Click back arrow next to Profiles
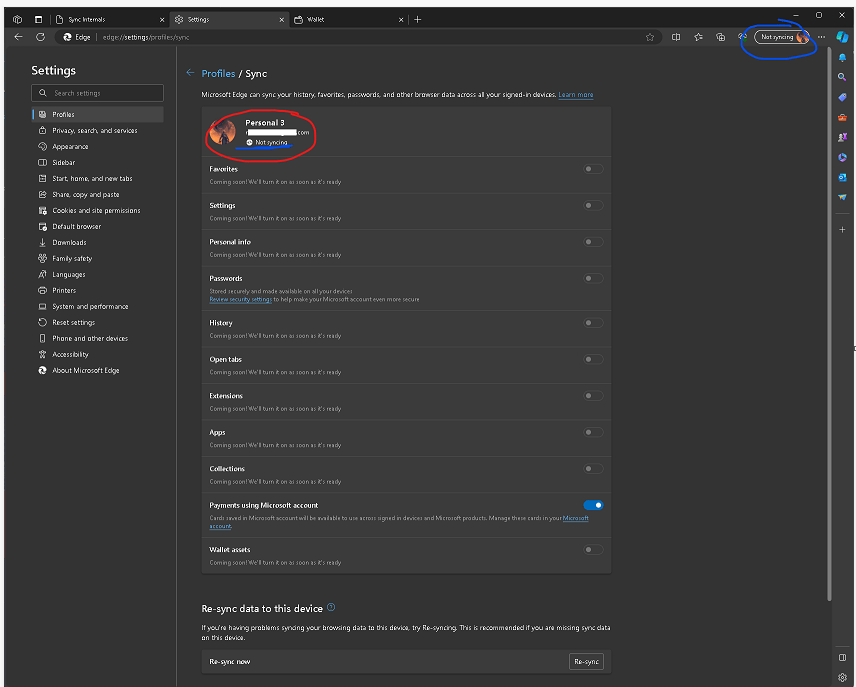Screen dimensions: 856x687 190,73
